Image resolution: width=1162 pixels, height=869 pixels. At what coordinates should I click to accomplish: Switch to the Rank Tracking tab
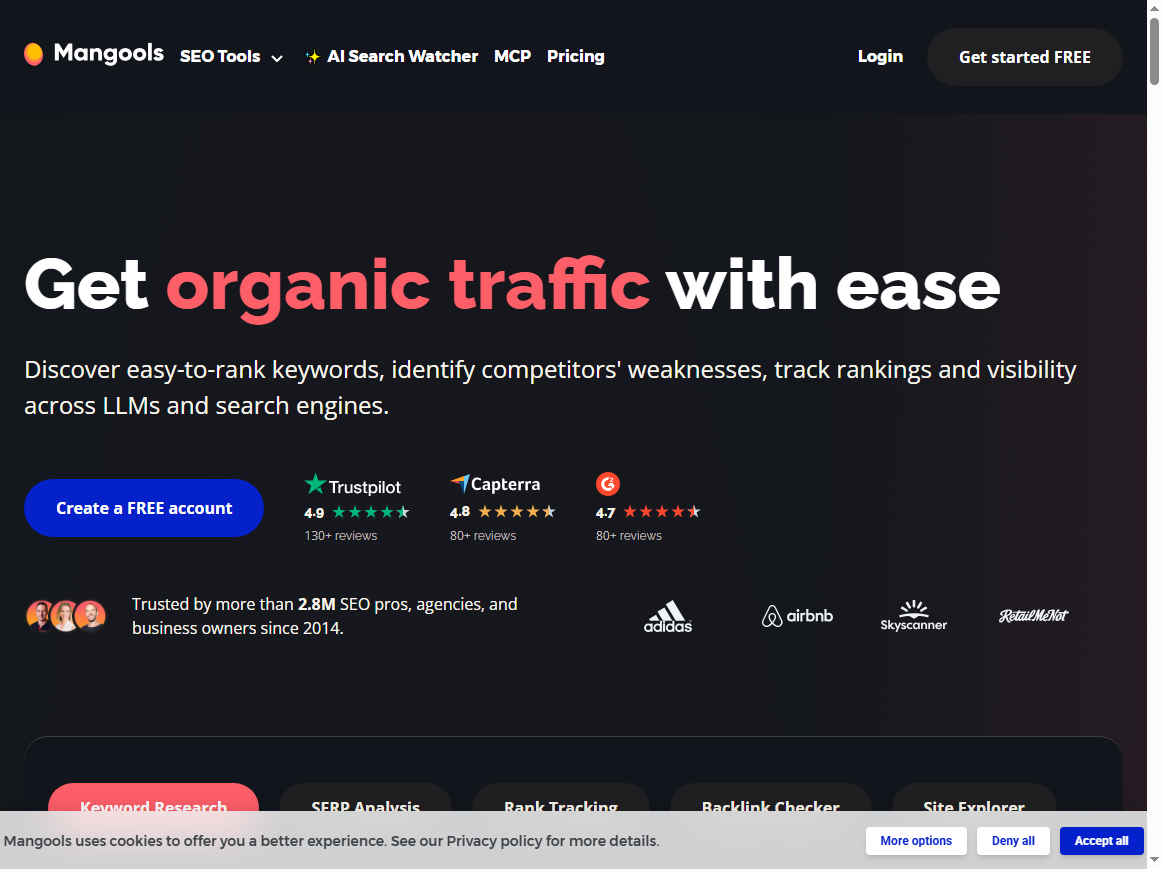tap(561, 797)
